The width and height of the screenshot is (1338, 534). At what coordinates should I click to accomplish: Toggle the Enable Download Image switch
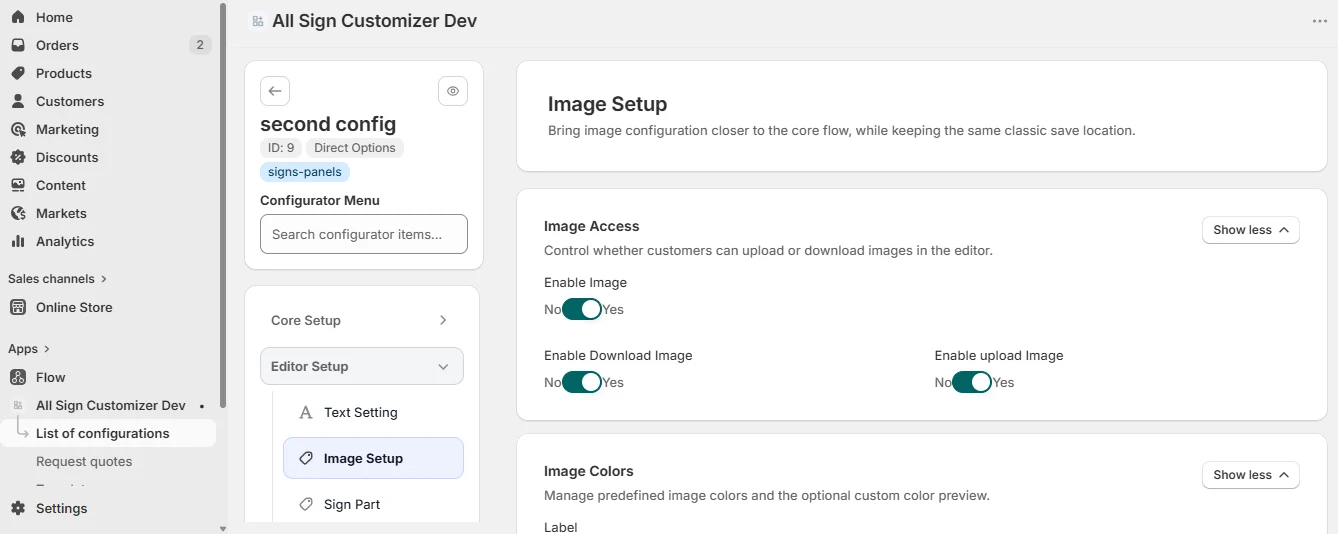pos(582,382)
